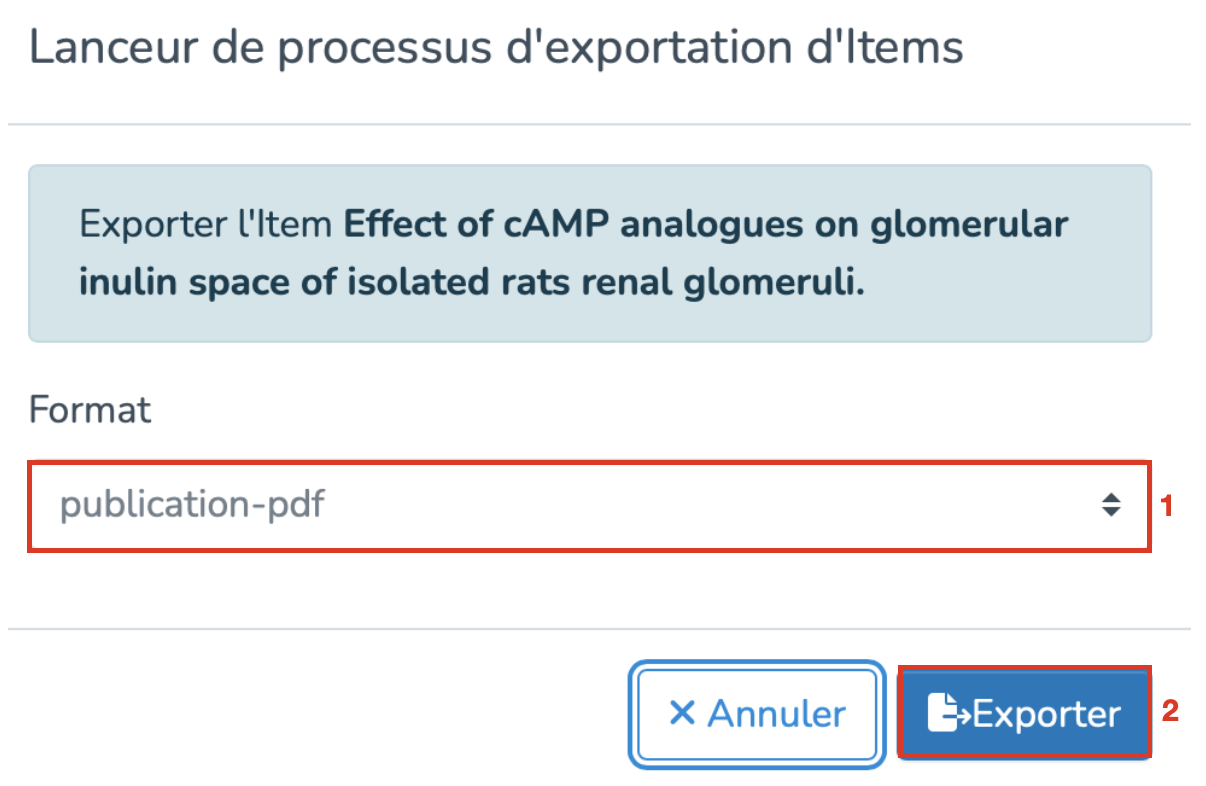Screen dimensions: 1206x786
Task: Click the X icon beside Annuler
Action: (682, 714)
